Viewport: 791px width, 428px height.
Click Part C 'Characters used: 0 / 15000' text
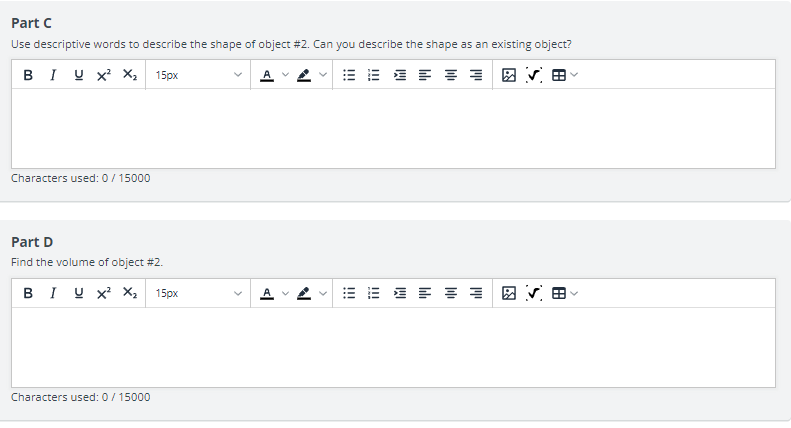(x=81, y=178)
